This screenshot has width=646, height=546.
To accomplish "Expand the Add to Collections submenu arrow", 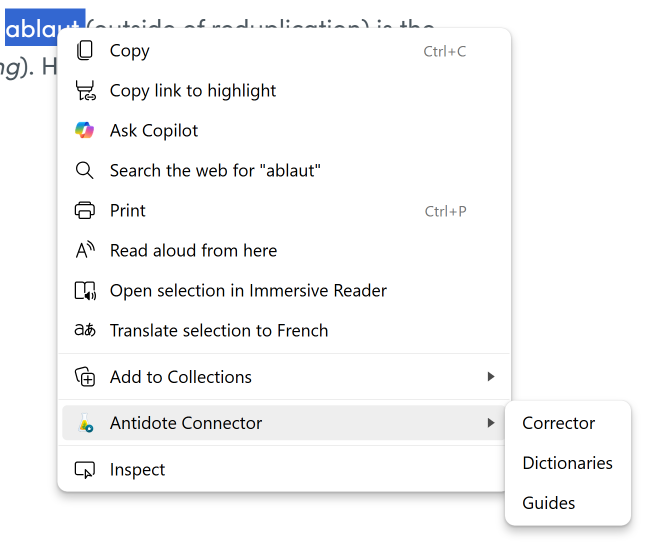I will click(x=490, y=377).
